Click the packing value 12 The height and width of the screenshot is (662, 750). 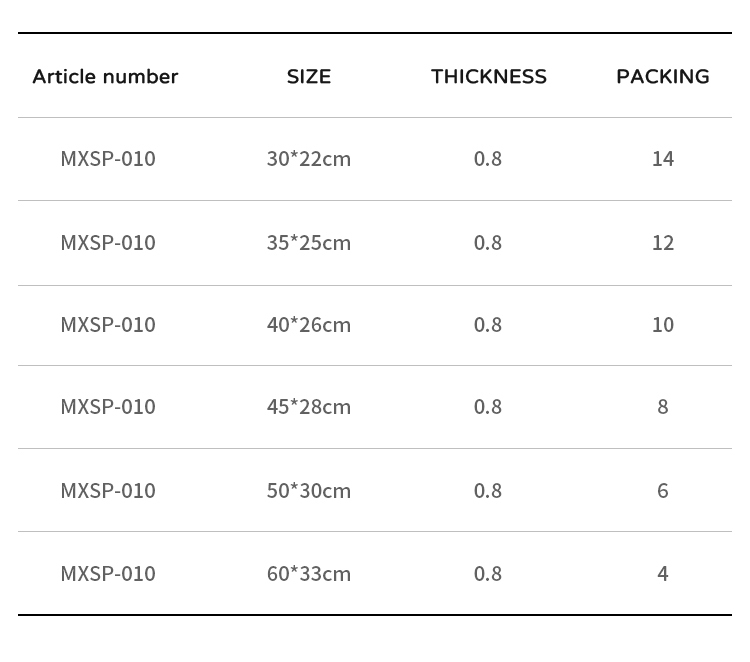pyautogui.click(x=662, y=243)
